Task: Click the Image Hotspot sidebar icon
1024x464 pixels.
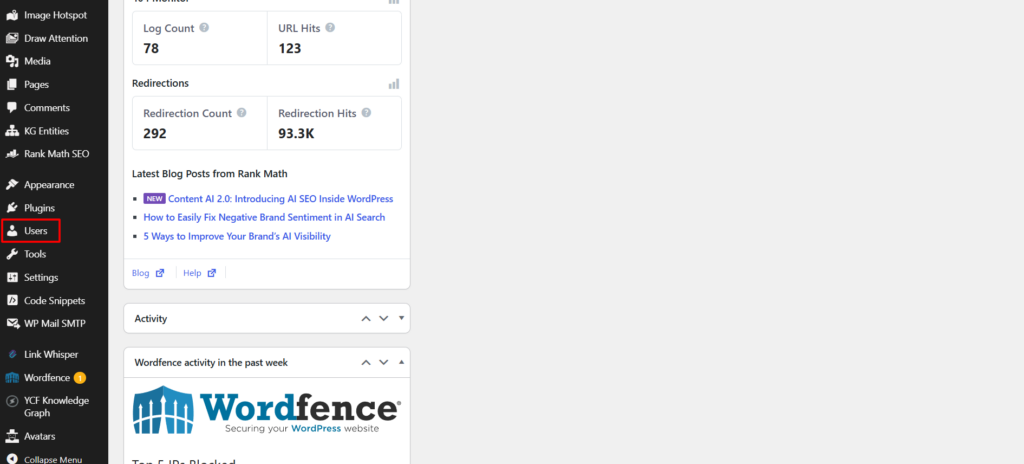Action: pyautogui.click(x=12, y=15)
